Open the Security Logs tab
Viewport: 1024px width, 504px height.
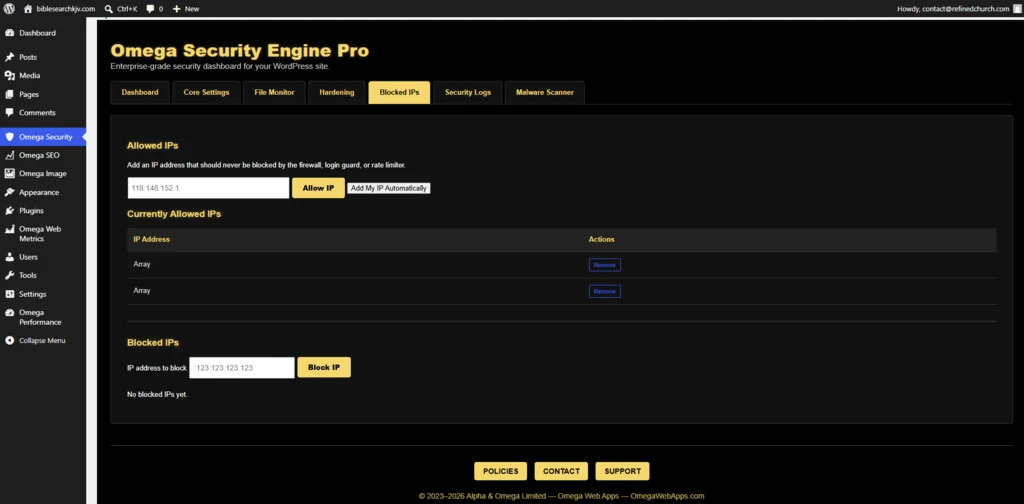point(468,93)
